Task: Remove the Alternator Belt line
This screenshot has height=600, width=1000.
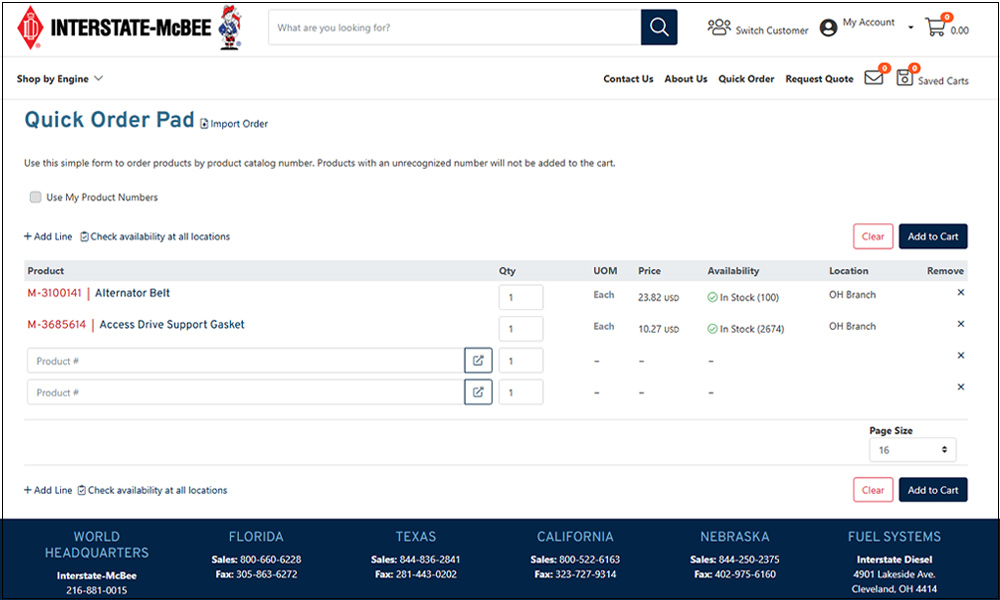Action: (960, 293)
